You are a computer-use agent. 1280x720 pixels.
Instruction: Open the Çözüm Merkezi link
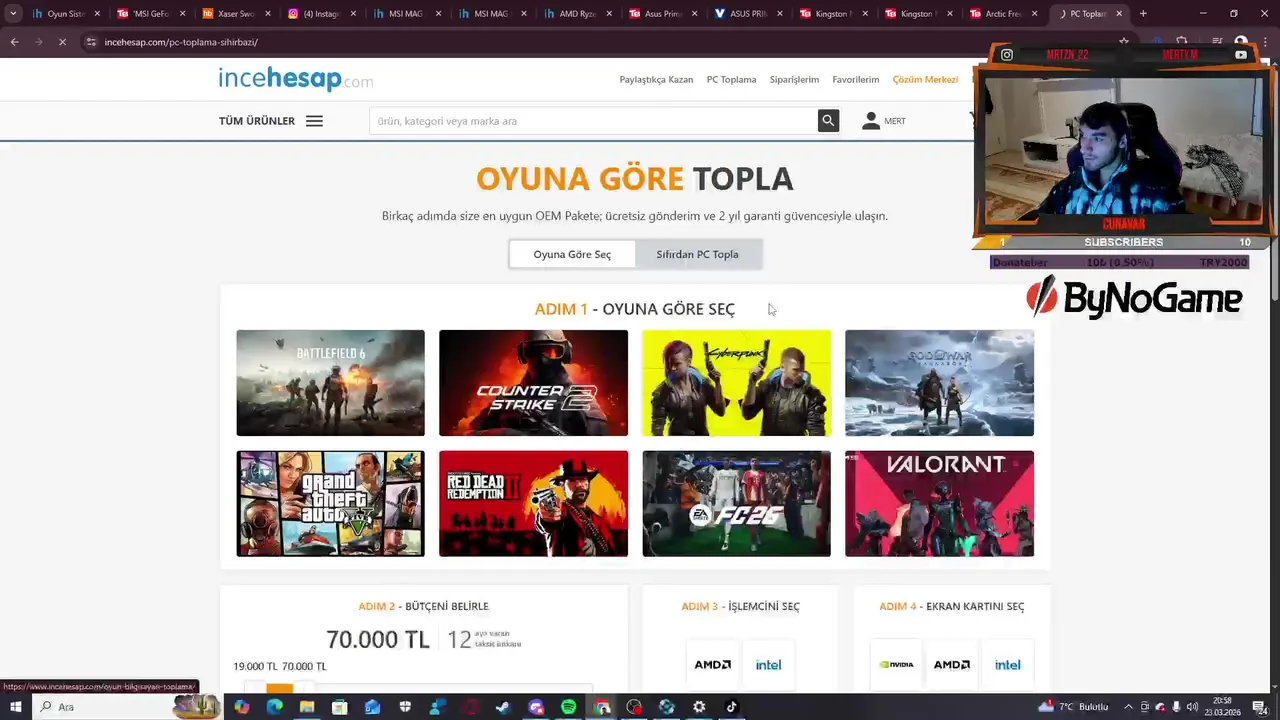[x=925, y=80]
